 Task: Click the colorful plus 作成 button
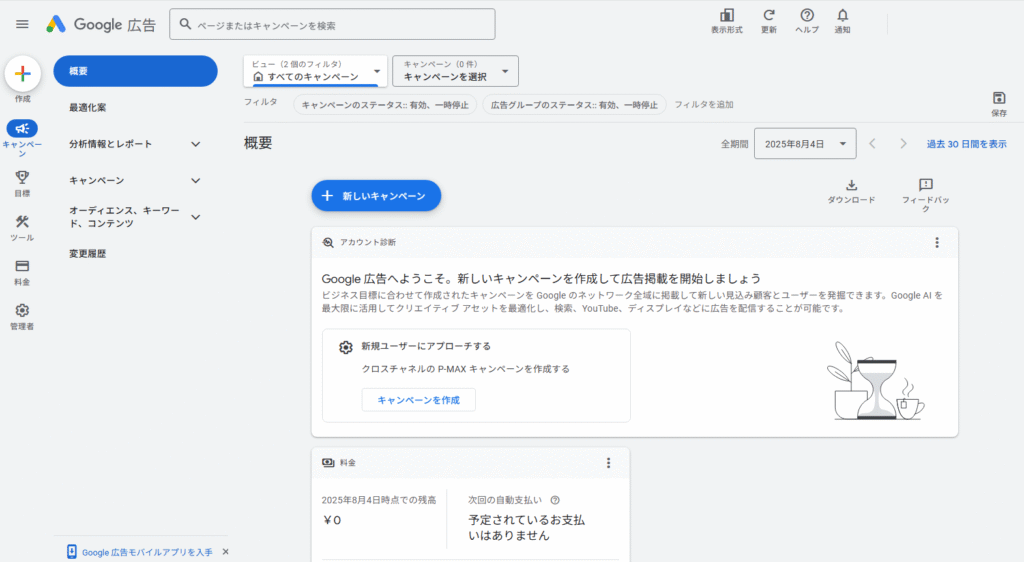pos(23,73)
